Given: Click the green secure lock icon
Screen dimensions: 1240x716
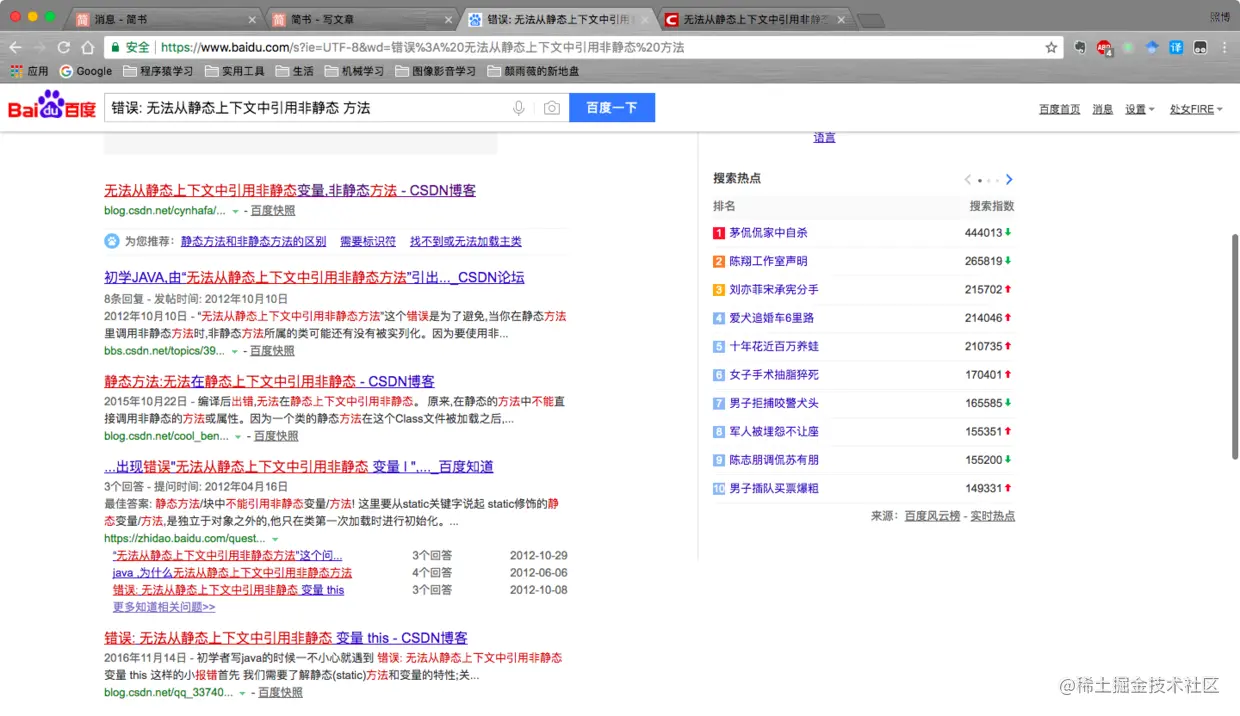Looking at the screenshot, I should point(116,47).
